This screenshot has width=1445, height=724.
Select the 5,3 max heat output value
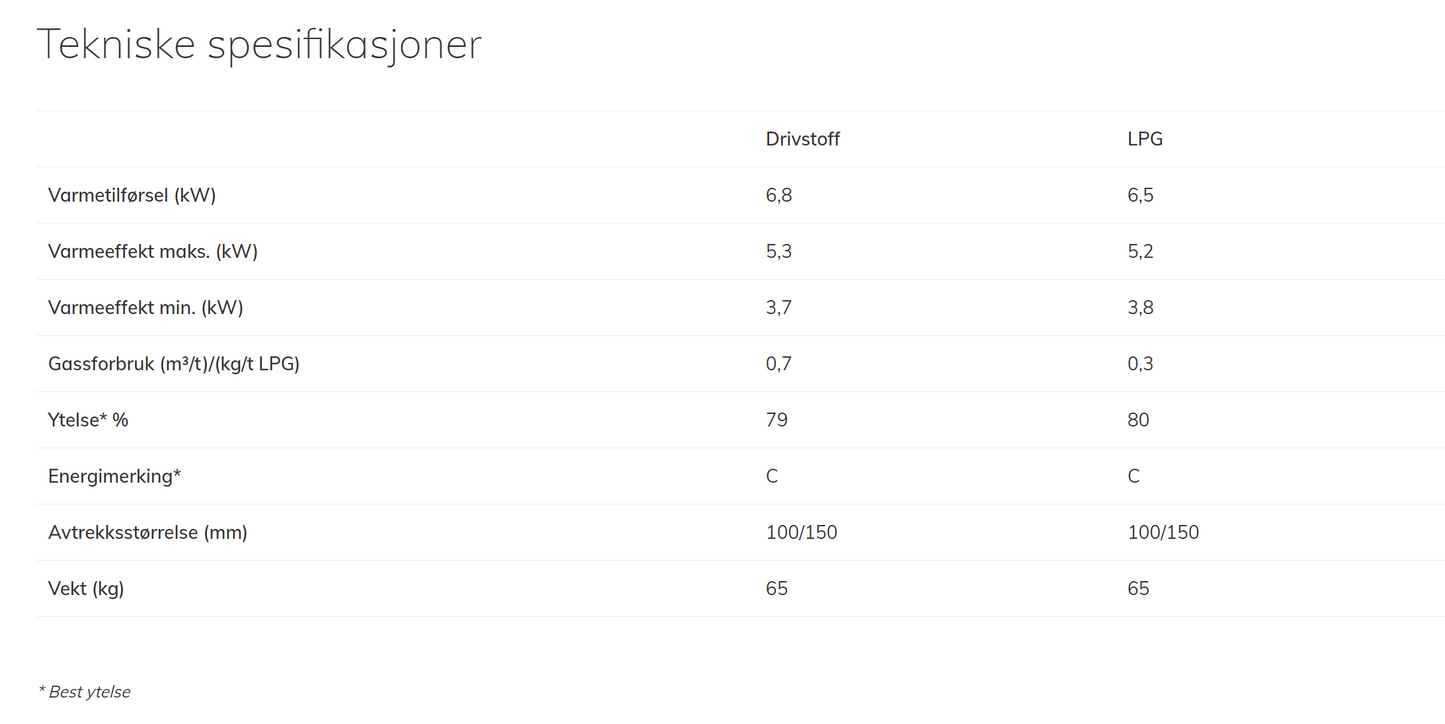click(779, 251)
